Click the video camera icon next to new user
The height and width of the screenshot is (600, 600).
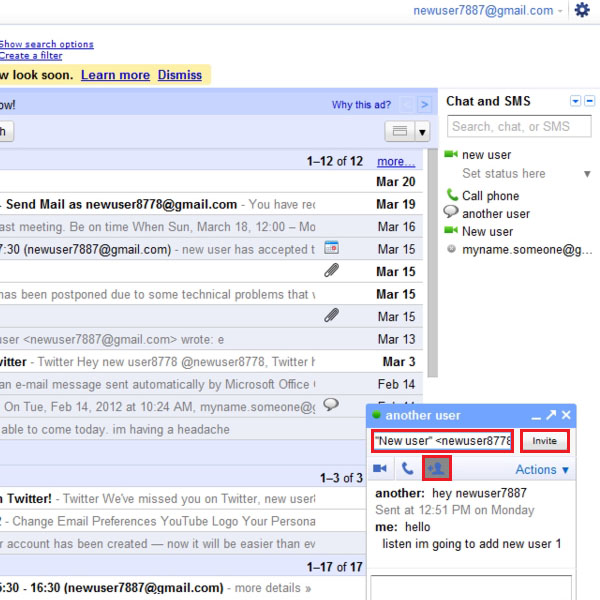point(451,154)
